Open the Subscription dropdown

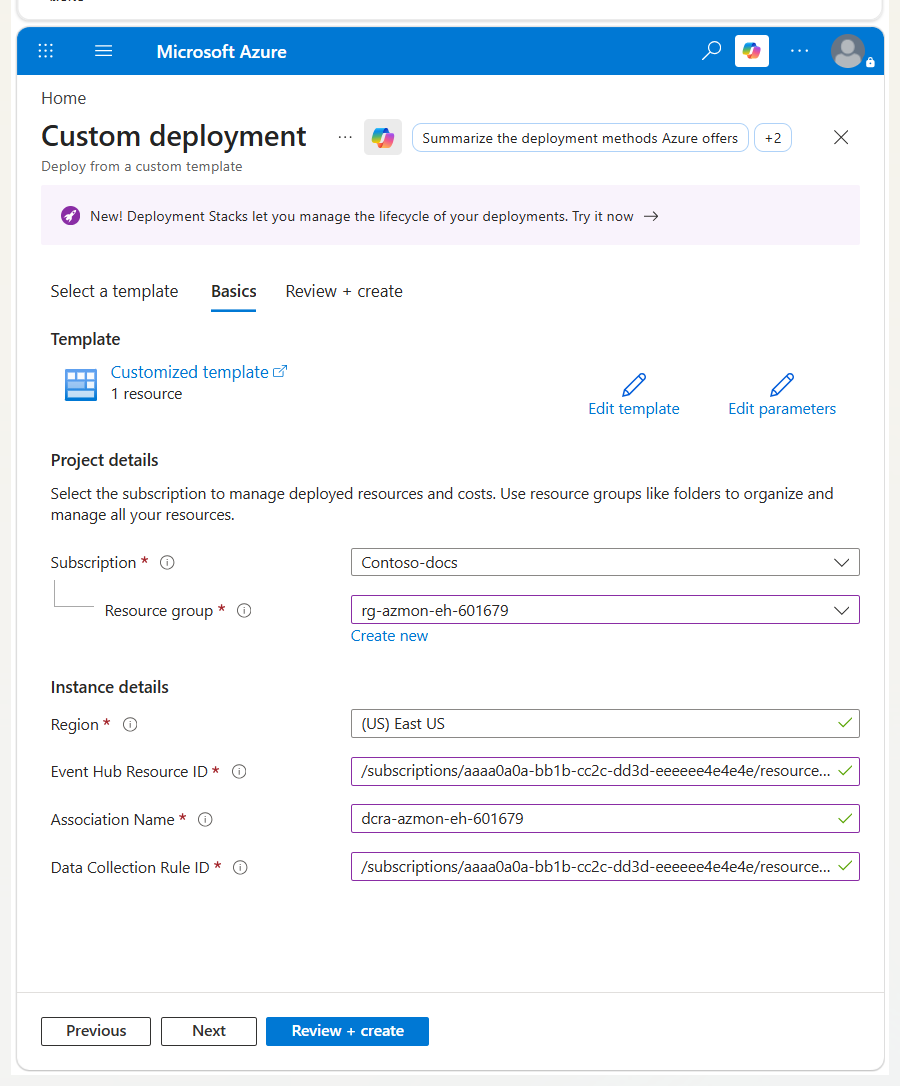(x=605, y=562)
